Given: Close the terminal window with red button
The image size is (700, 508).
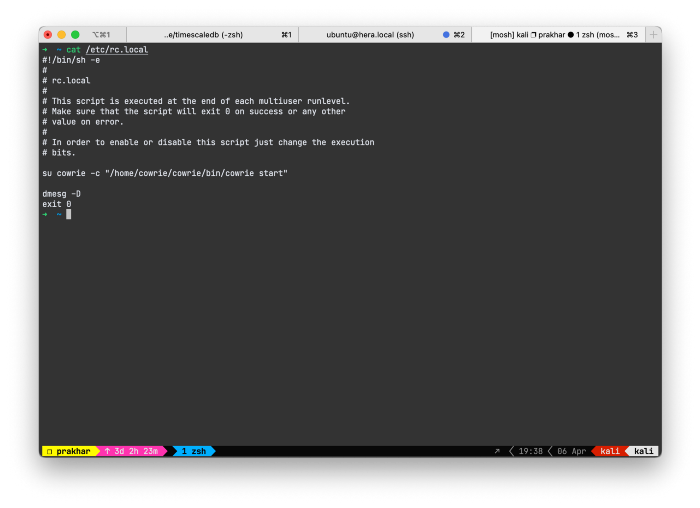Looking at the screenshot, I should pyautogui.click(x=48, y=35).
